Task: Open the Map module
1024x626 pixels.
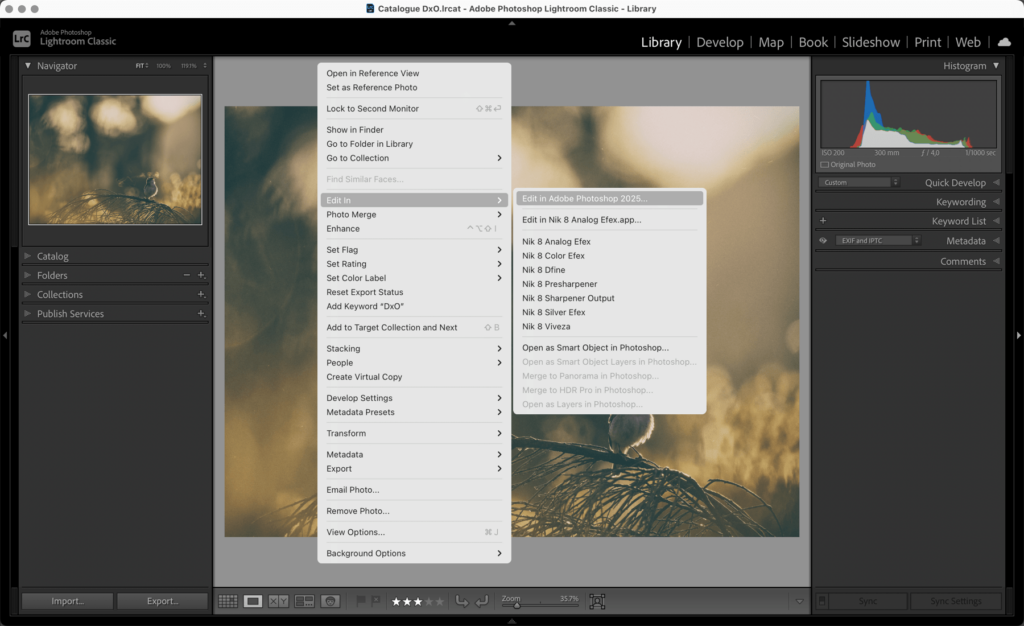Action: (x=771, y=42)
